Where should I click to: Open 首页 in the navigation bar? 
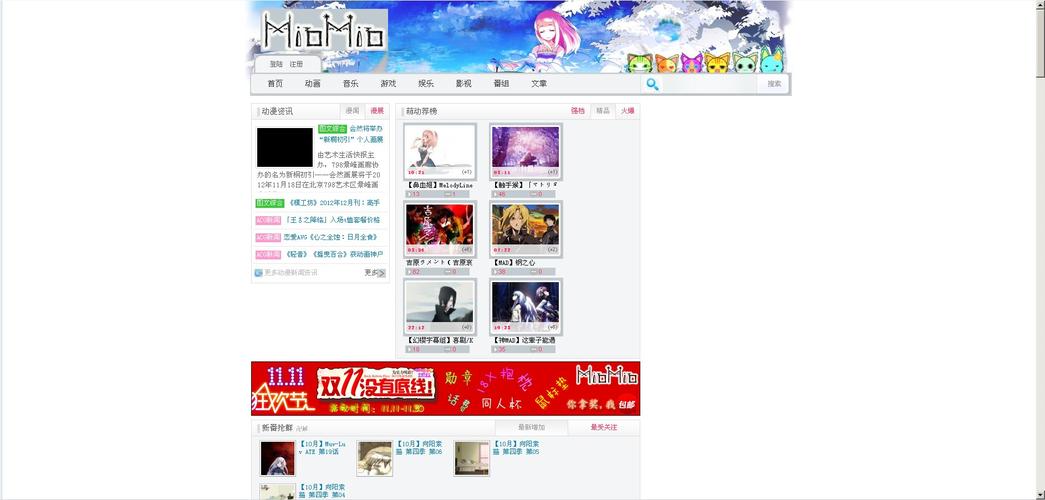(275, 84)
